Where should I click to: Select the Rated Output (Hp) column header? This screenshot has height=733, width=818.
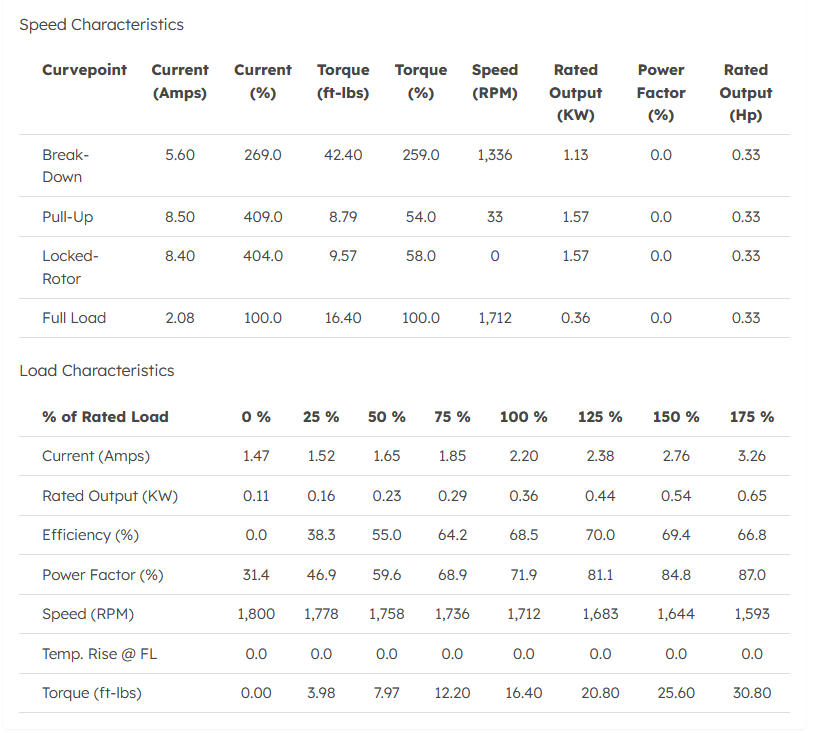[746, 92]
